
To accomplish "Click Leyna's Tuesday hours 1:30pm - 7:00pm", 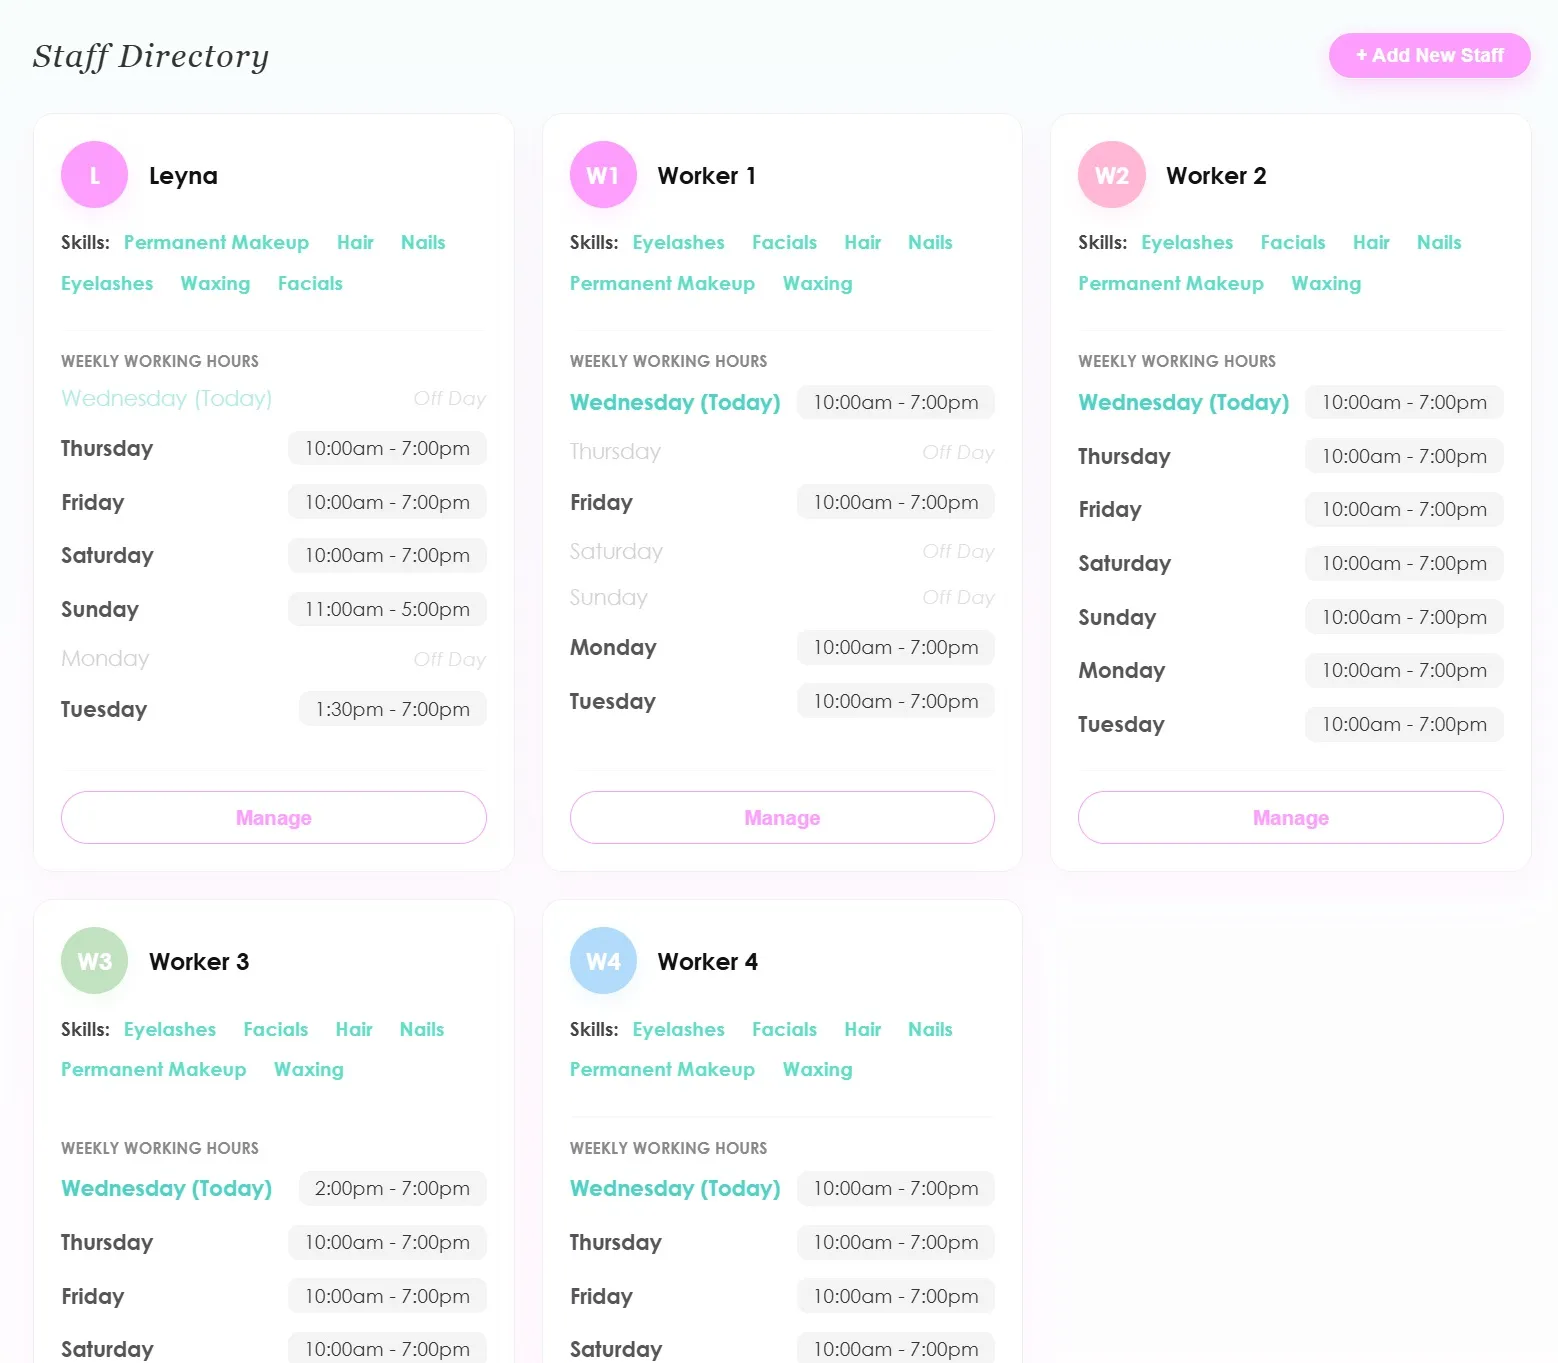I will [393, 709].
